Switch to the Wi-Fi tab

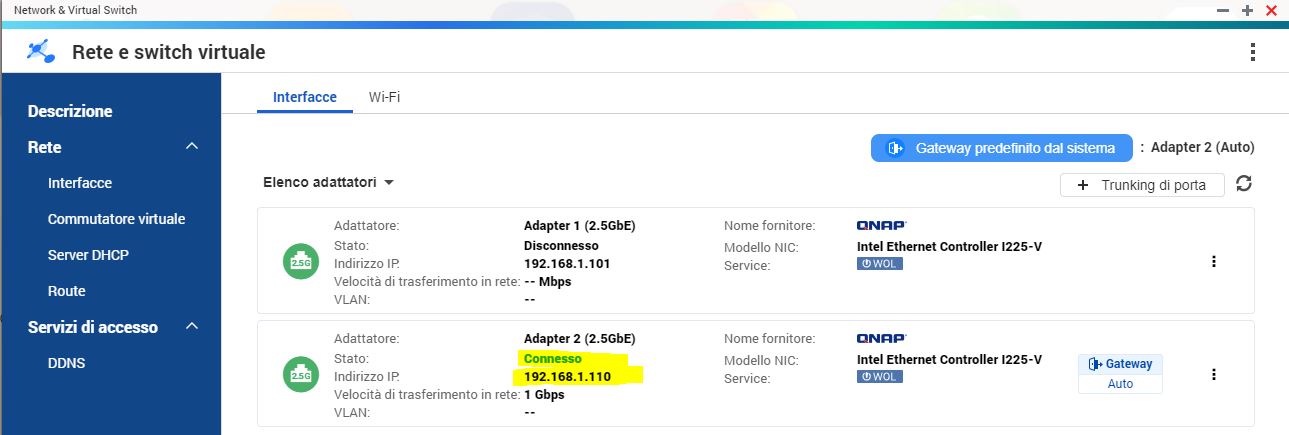pyautogui.click(x=385, y=97)
